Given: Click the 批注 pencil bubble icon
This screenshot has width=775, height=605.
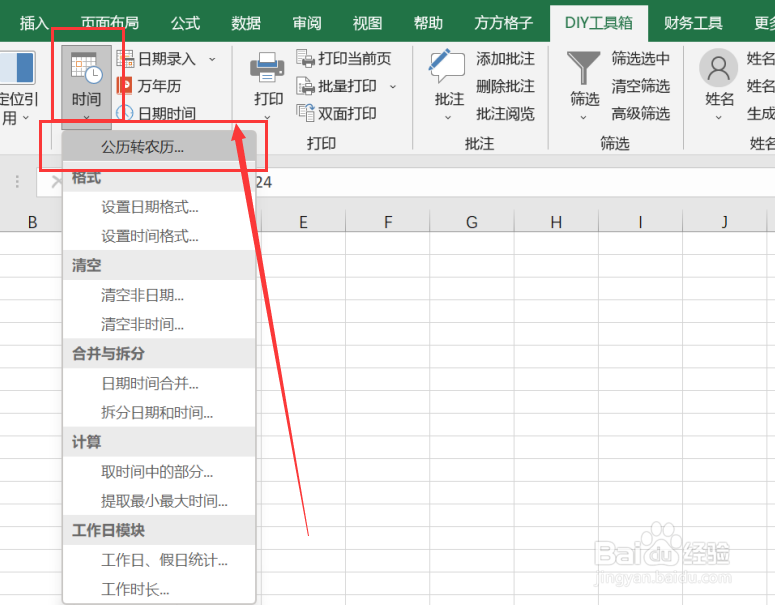Looking at the screenshot, I should pos(448,66).
